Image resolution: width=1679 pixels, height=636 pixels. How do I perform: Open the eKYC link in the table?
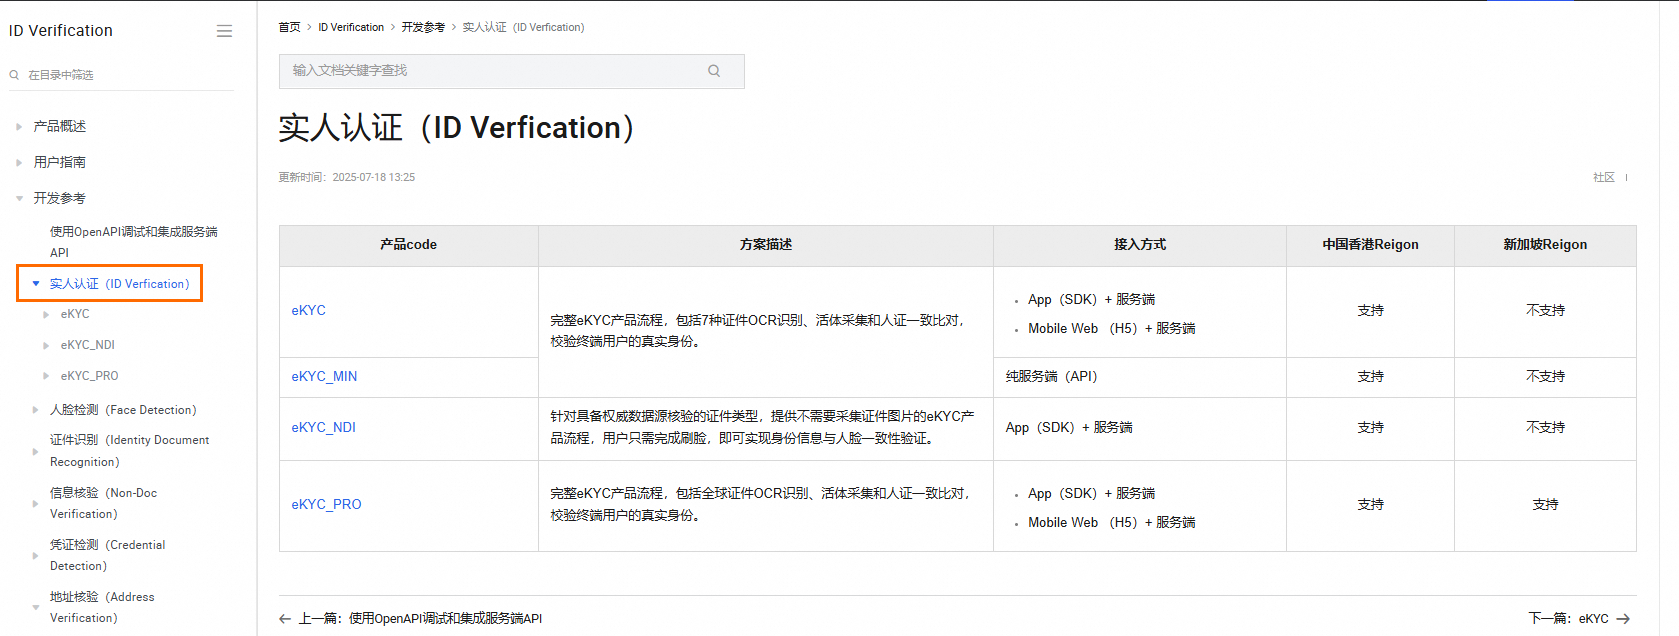[308, 311]
